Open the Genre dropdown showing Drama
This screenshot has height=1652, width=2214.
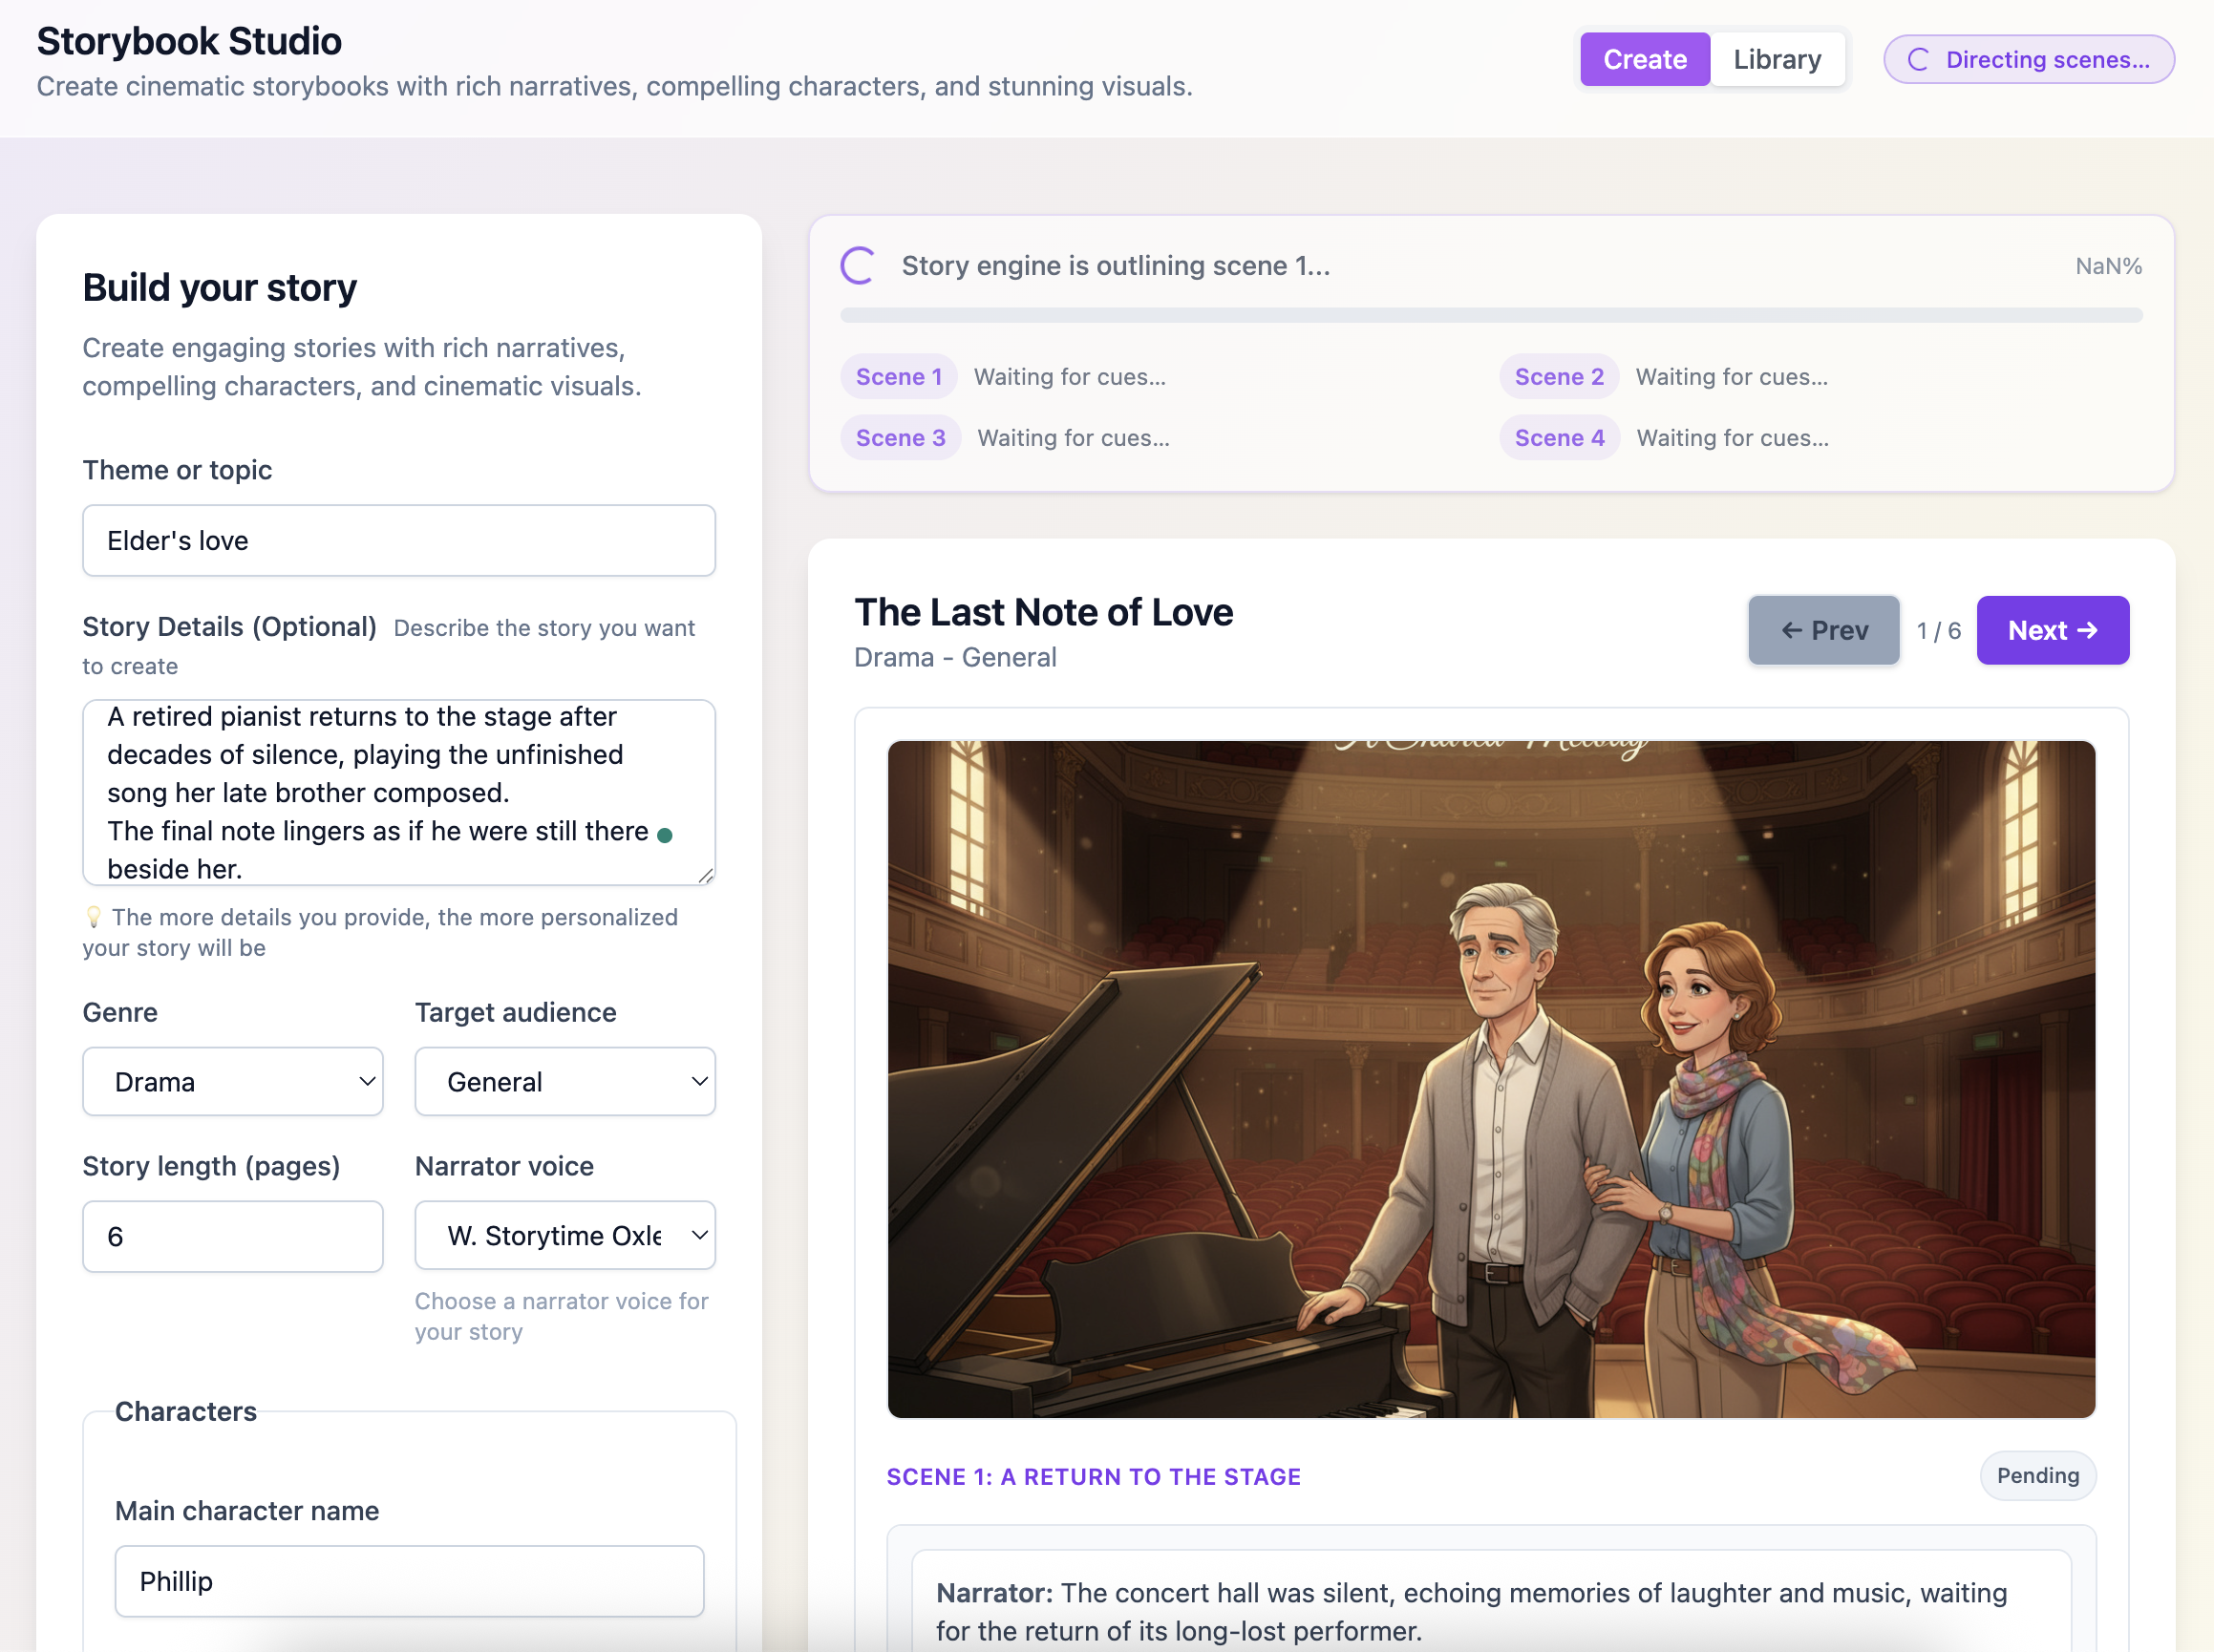coord(233,1082)
